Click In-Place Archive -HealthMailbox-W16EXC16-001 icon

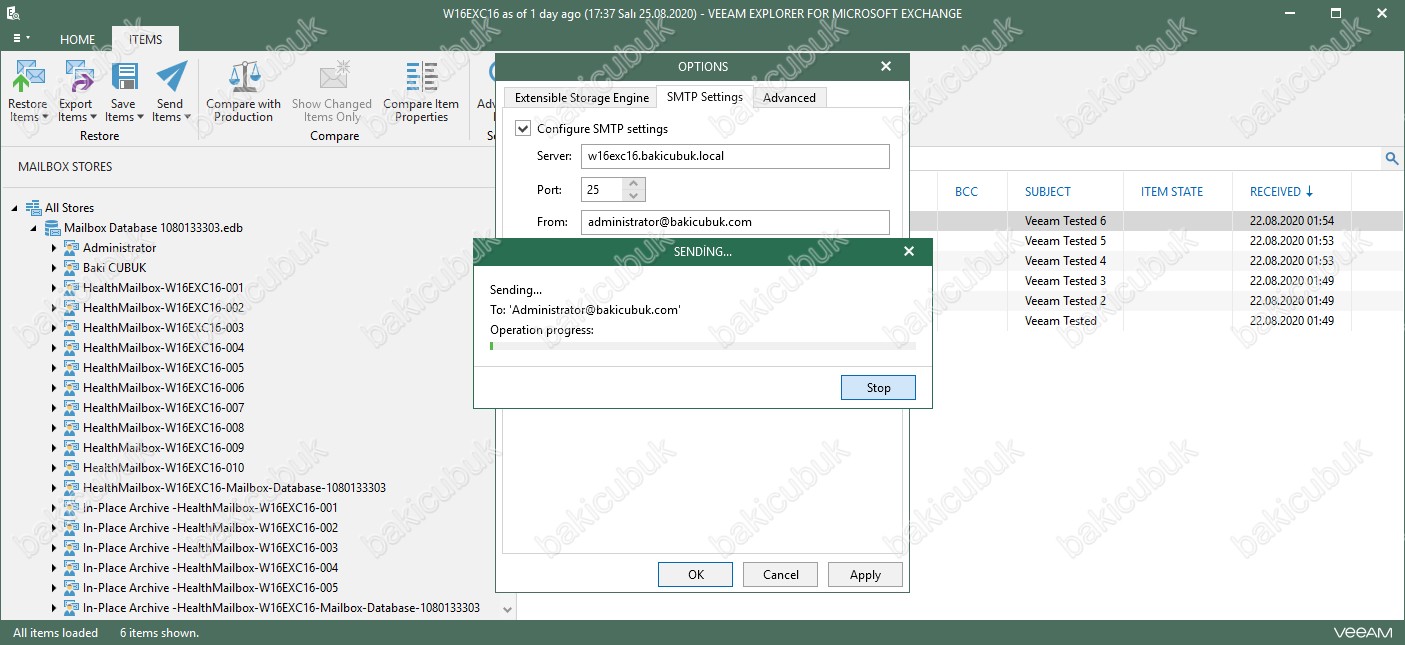pos(71,508)
